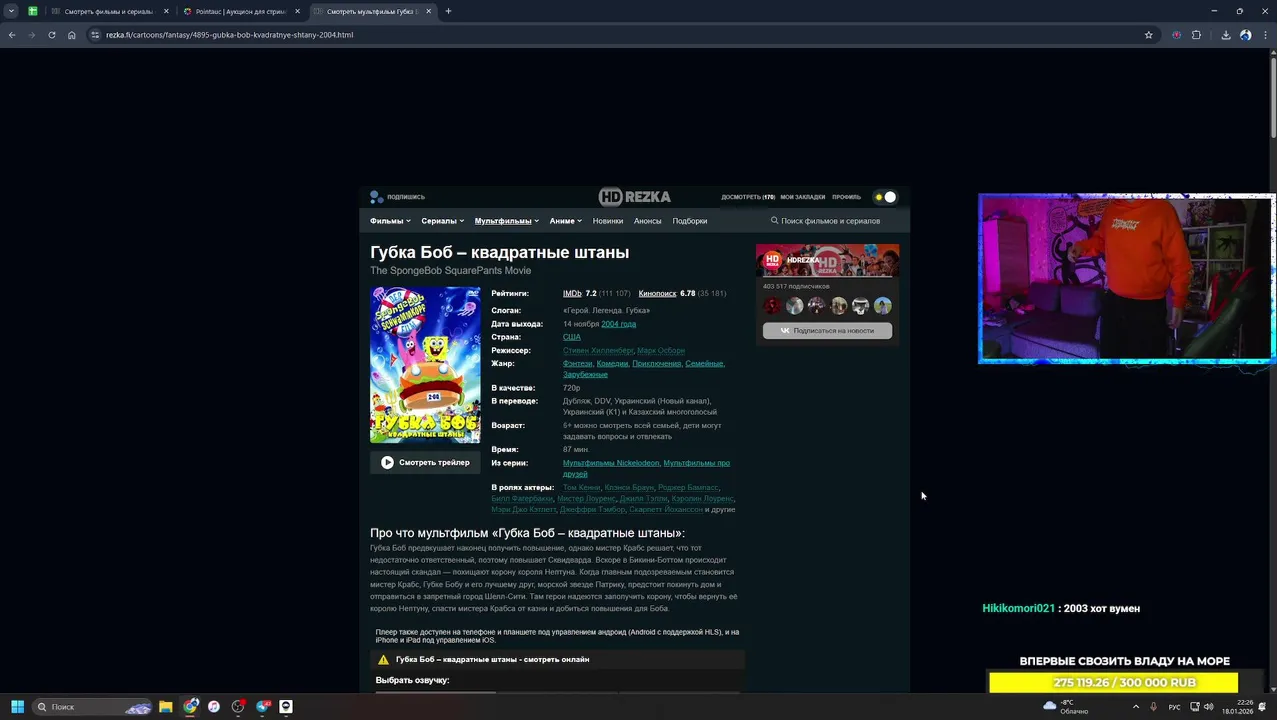Open the Фэнтези genre link
The image size is (1277, 720).
click(x=577, y=364)
